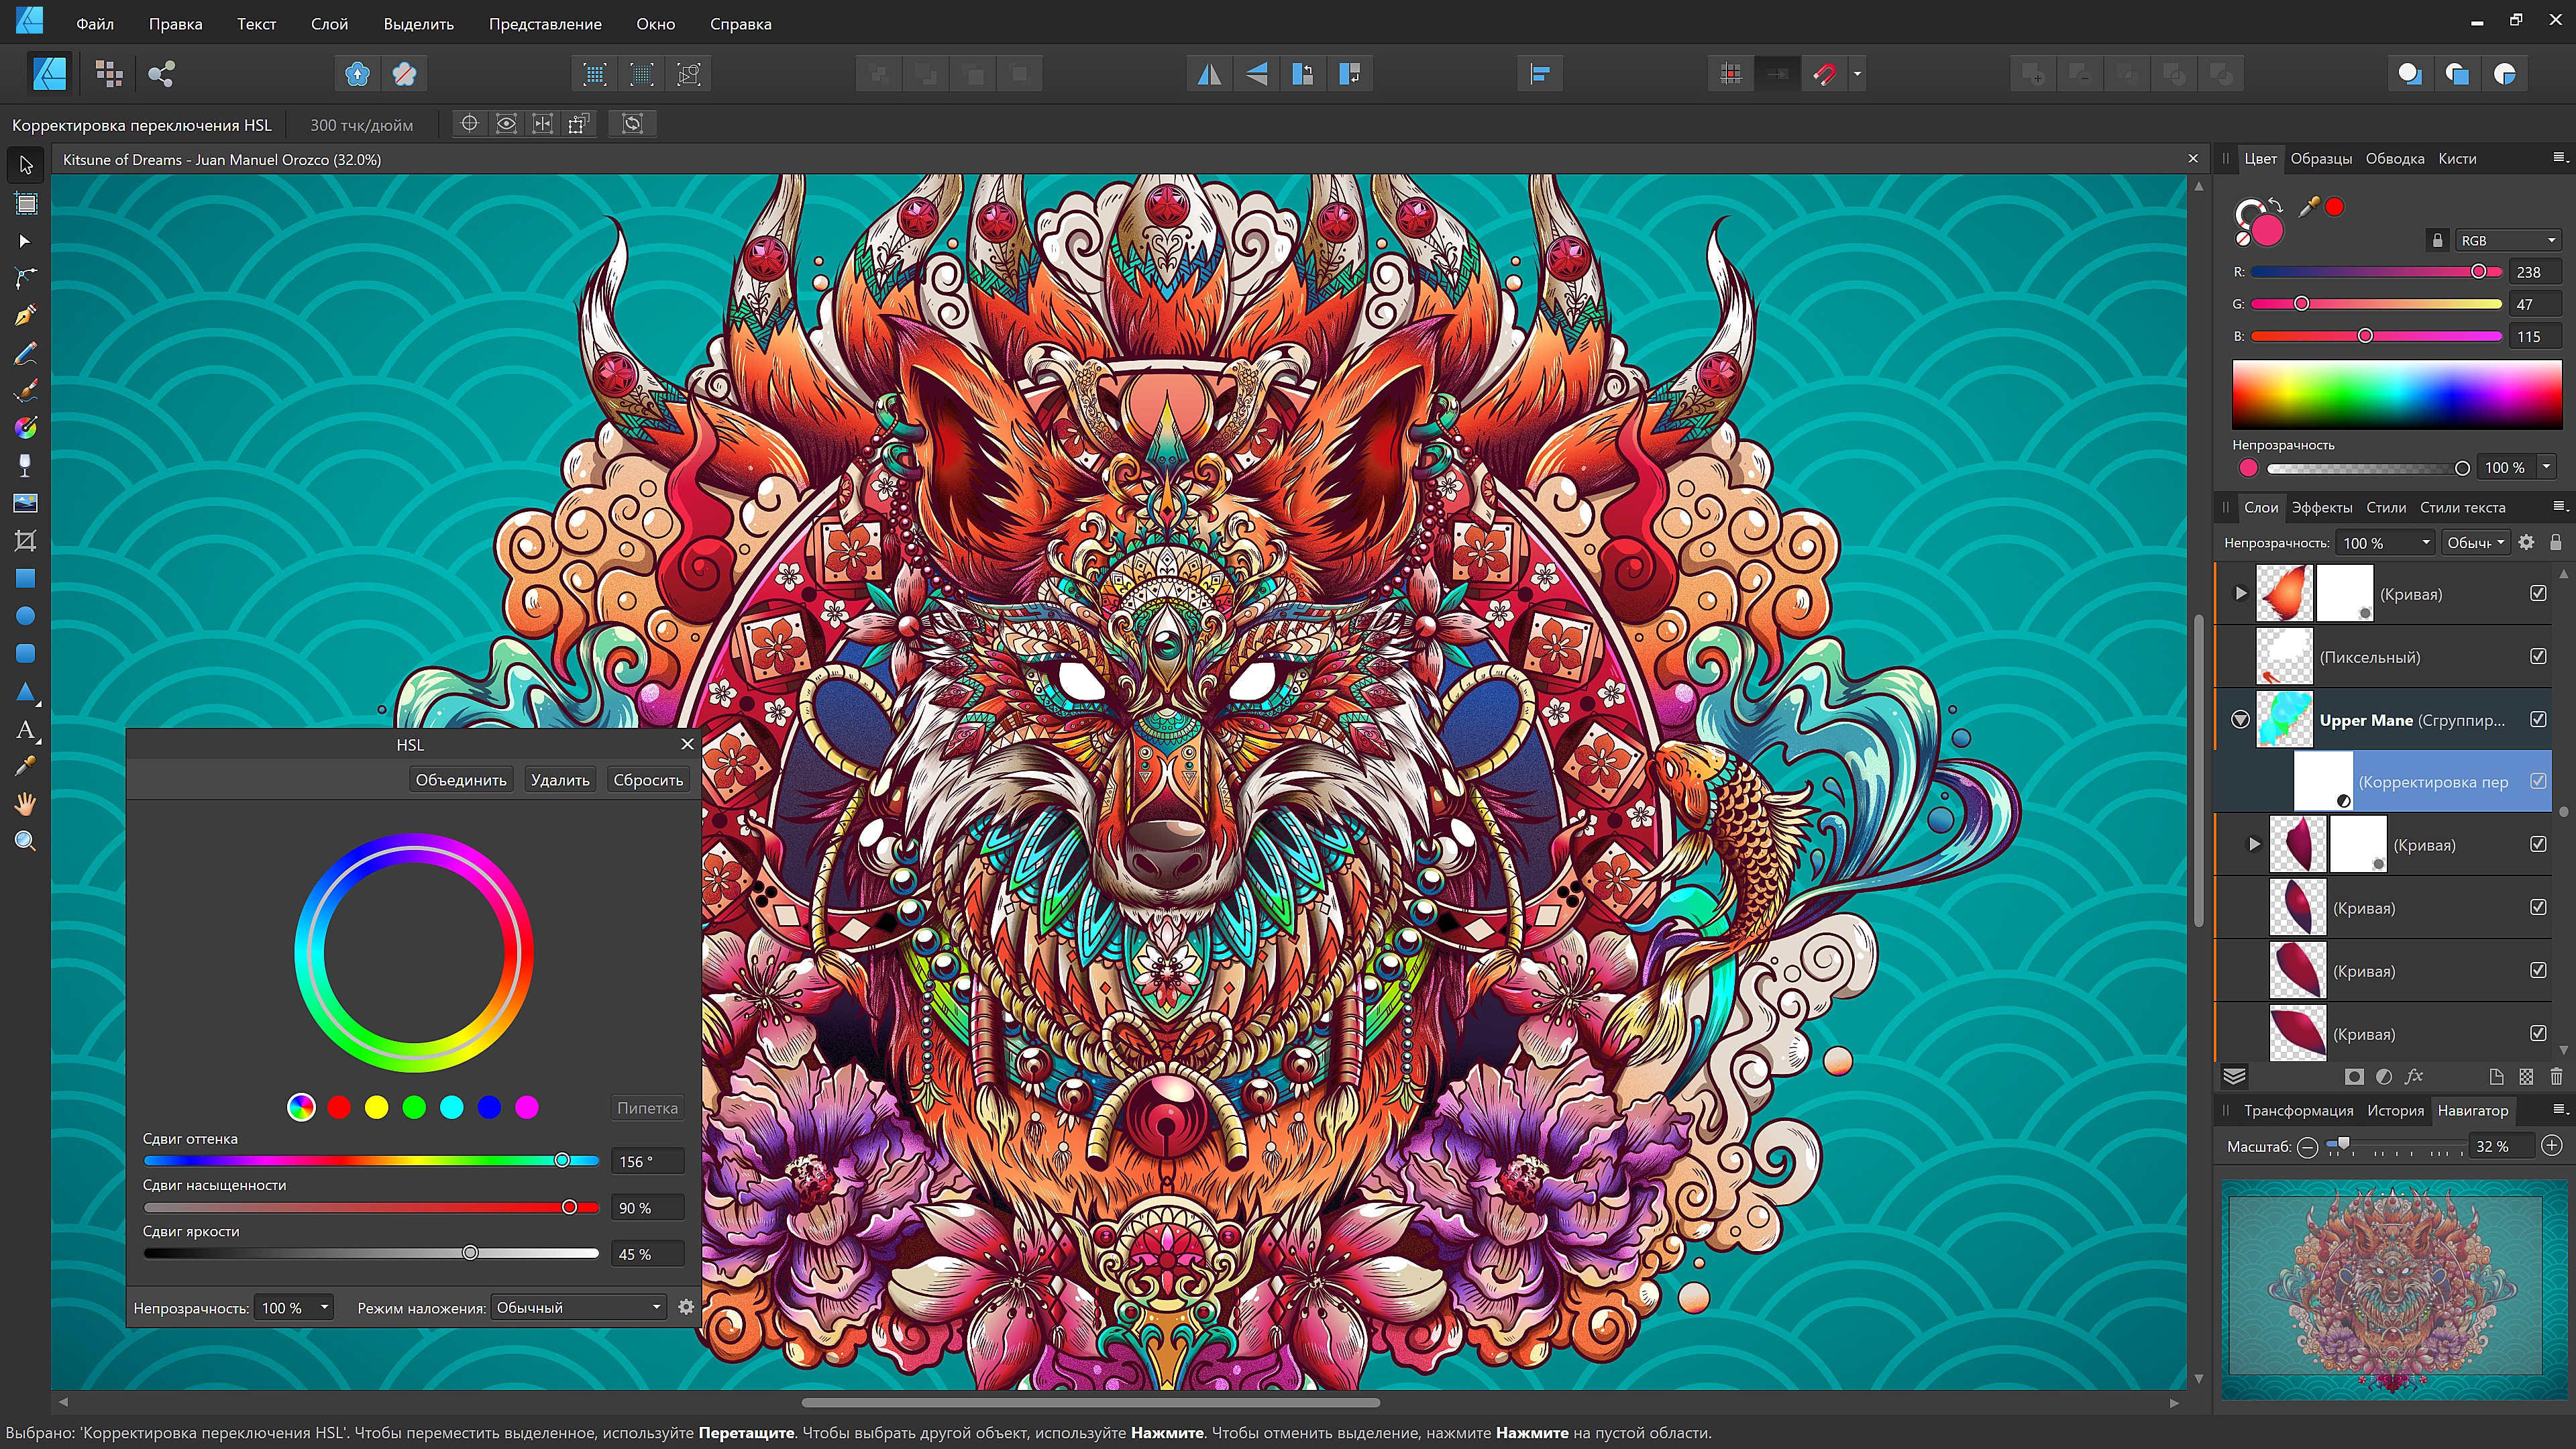Toggle visibility of Корректировка пер layer
2576x1449 pixels.
click(x=2538, y=782)
